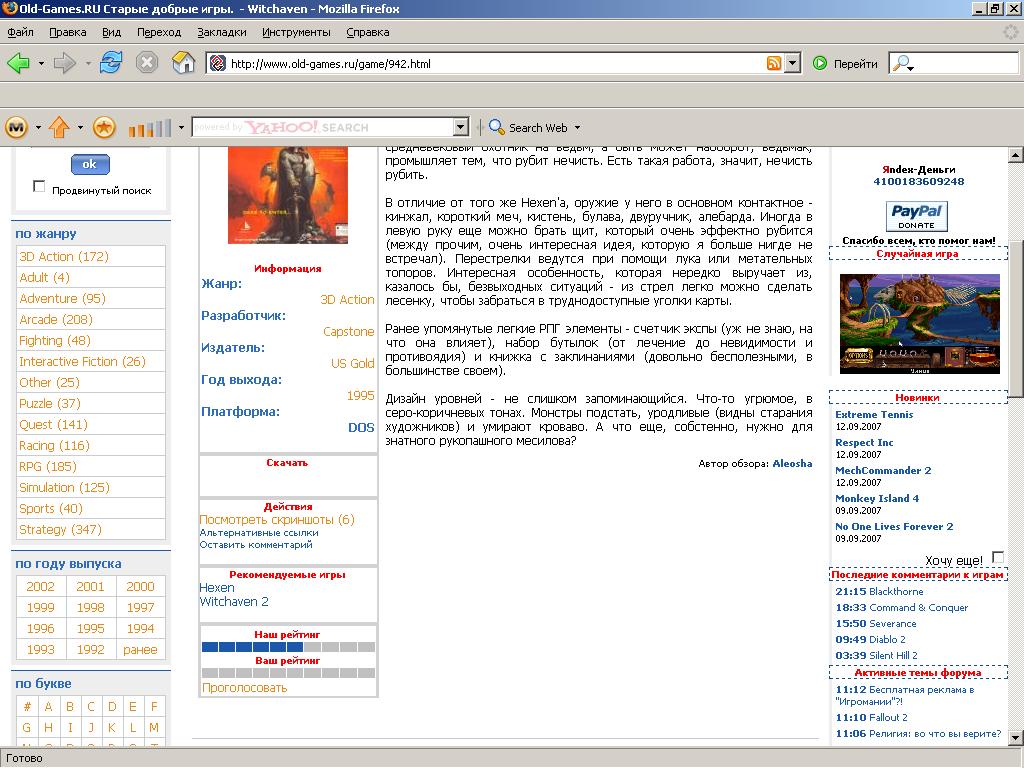The width and height of the screenshot is (1024, 768).
Task: Open the Закладки menu
Action: [221, 32]
